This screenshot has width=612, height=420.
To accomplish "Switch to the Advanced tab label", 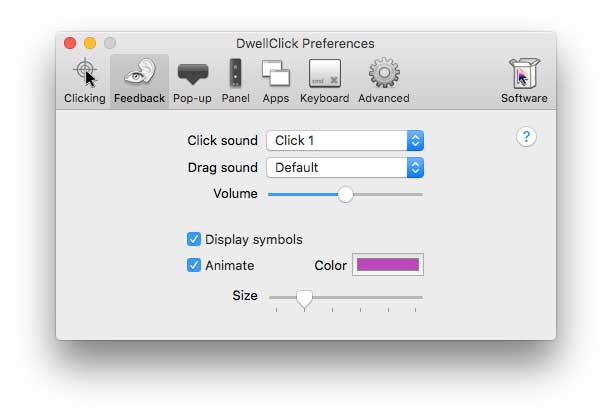I will 384,98.
